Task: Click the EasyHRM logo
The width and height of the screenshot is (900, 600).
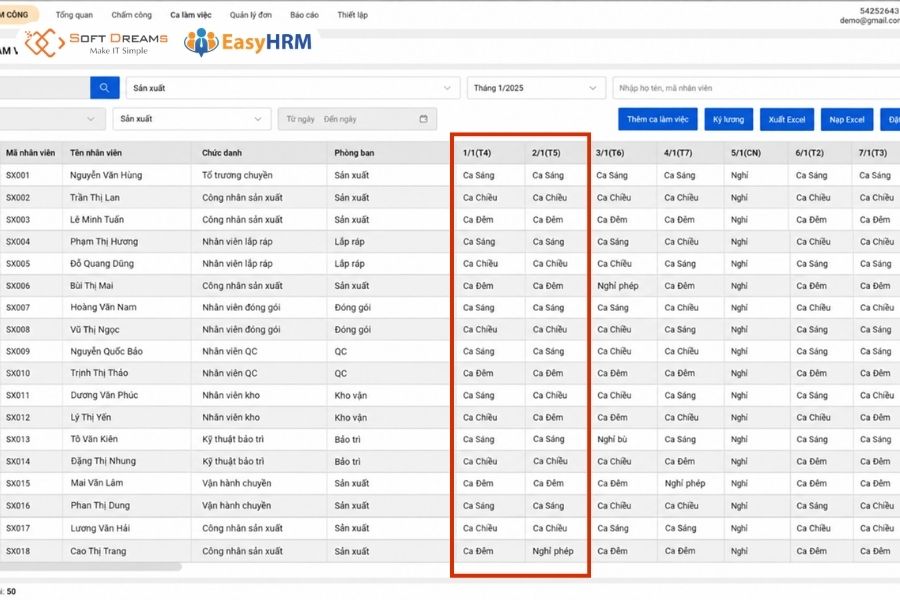Action: tap(248, 42)
